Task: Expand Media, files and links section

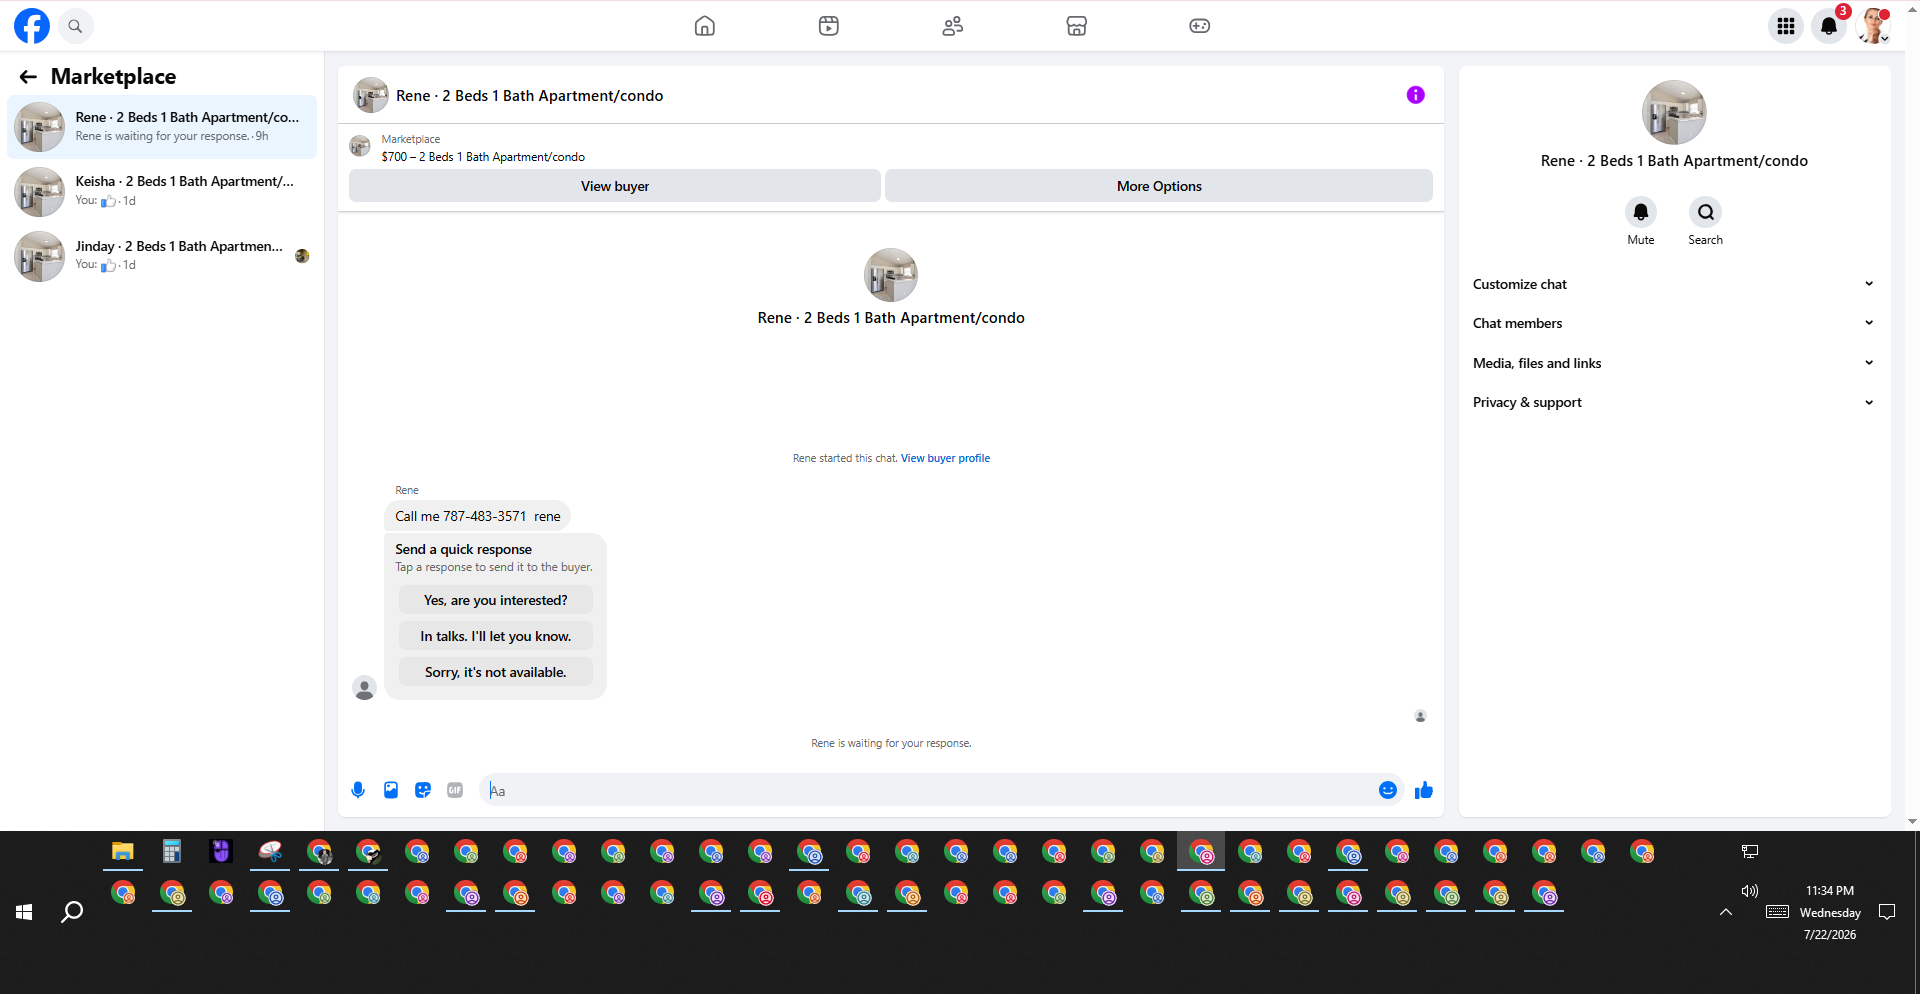Action: (1674, 363)
